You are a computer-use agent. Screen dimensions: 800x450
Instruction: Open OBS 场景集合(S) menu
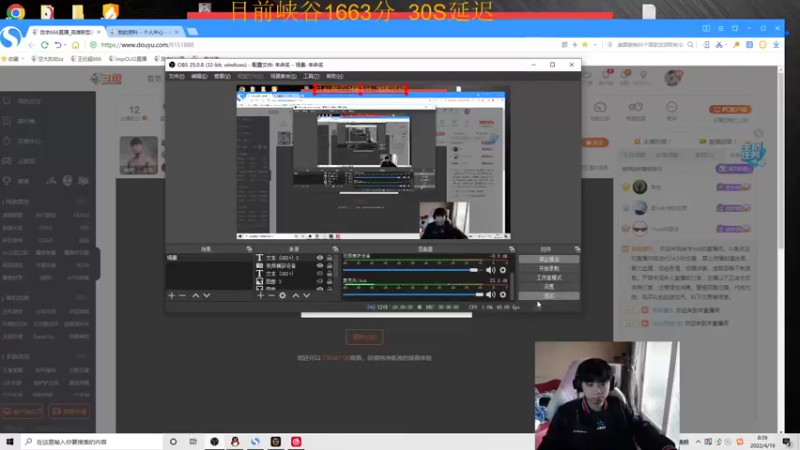[283, 76]
